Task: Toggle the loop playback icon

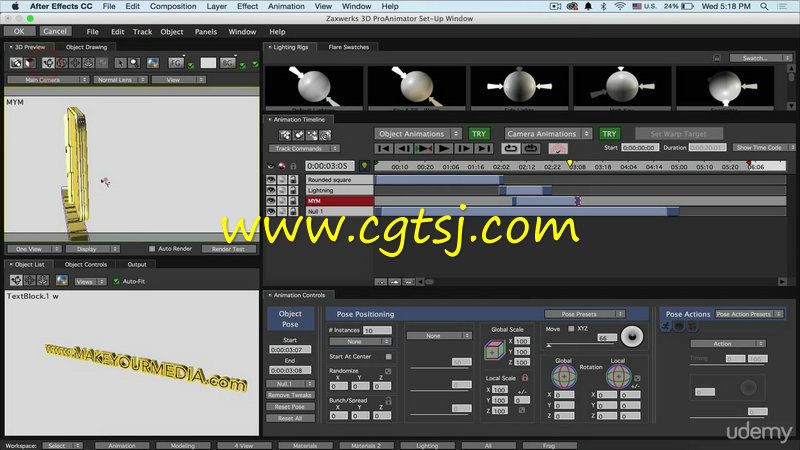Action: pyautogui.click(x=510, y=148)
